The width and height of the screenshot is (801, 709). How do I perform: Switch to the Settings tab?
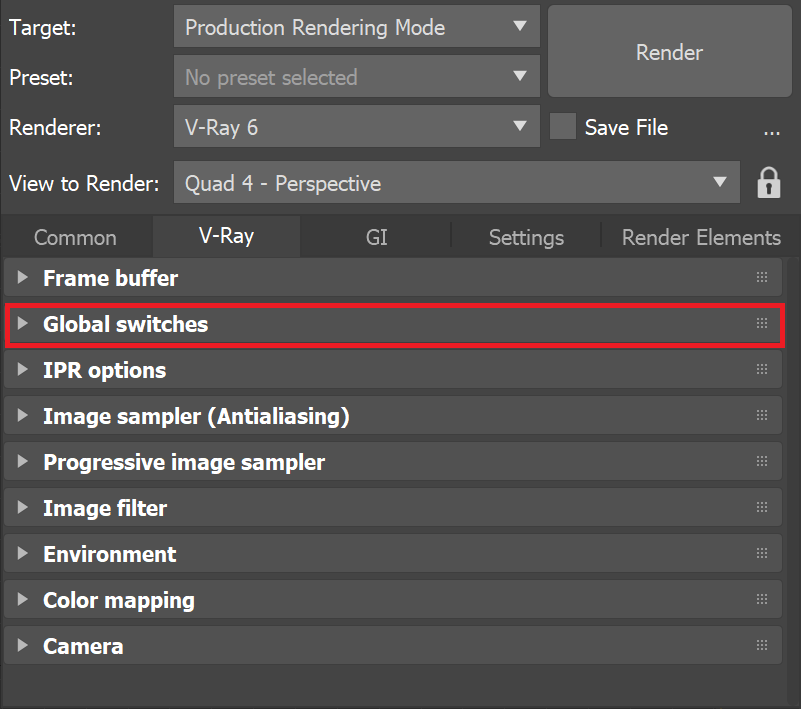coord(525,237)
